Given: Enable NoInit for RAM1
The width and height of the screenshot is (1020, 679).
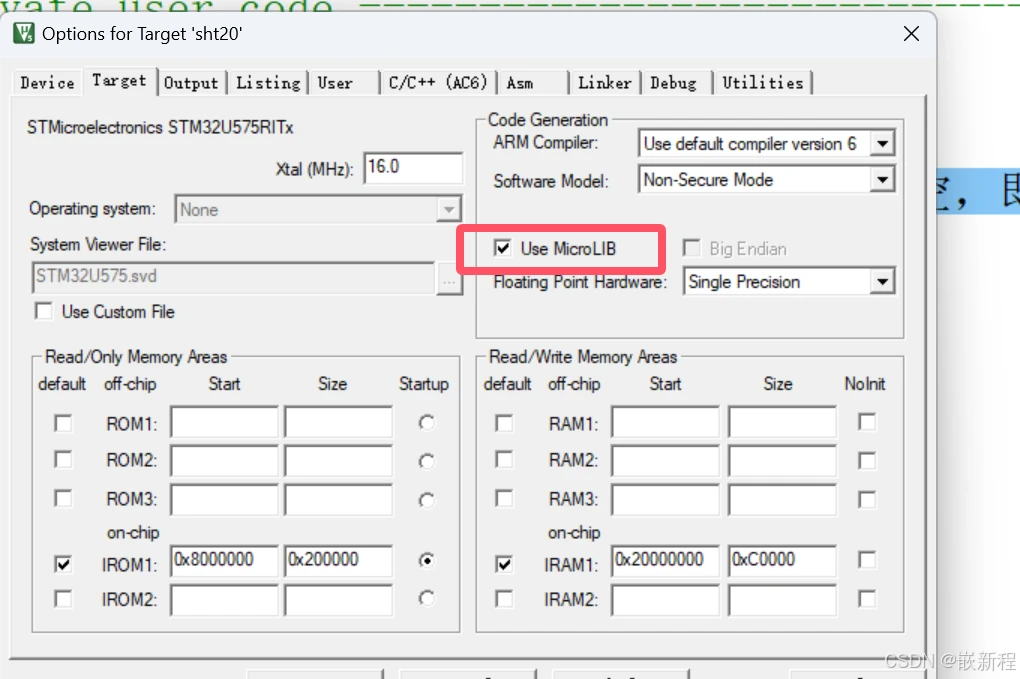Looking at the screenshot, I should [867, 422].
